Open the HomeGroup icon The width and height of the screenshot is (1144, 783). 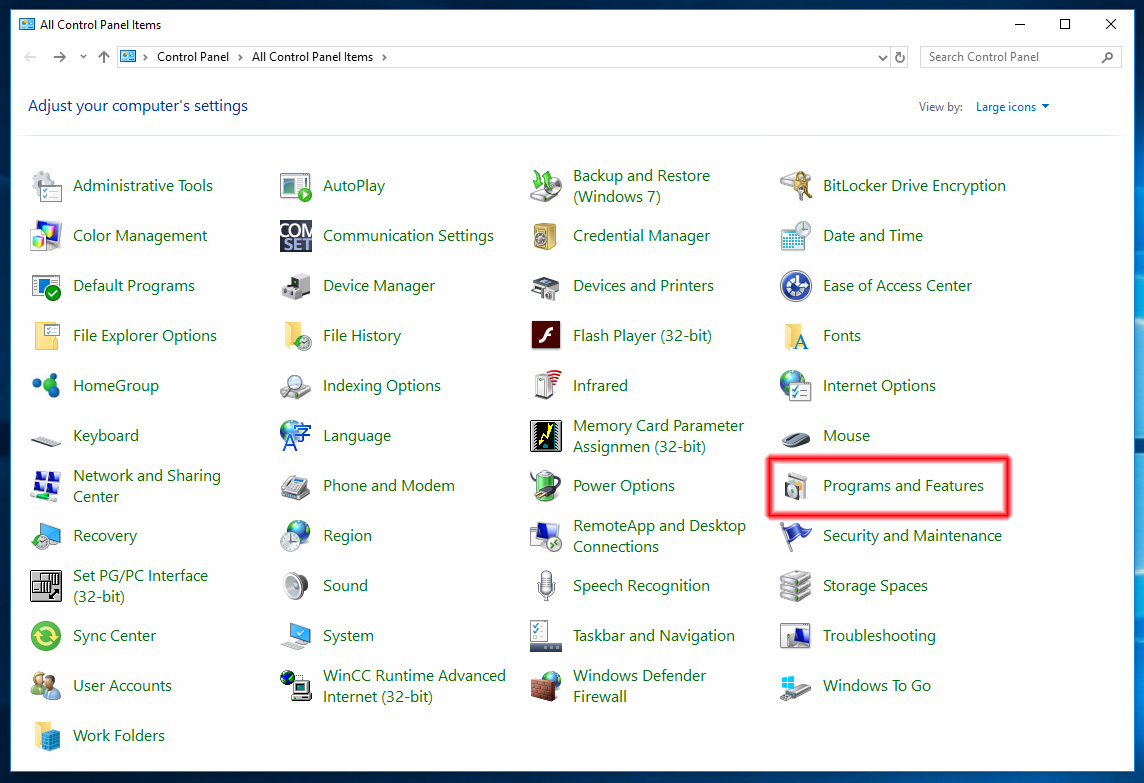point(47,386)
